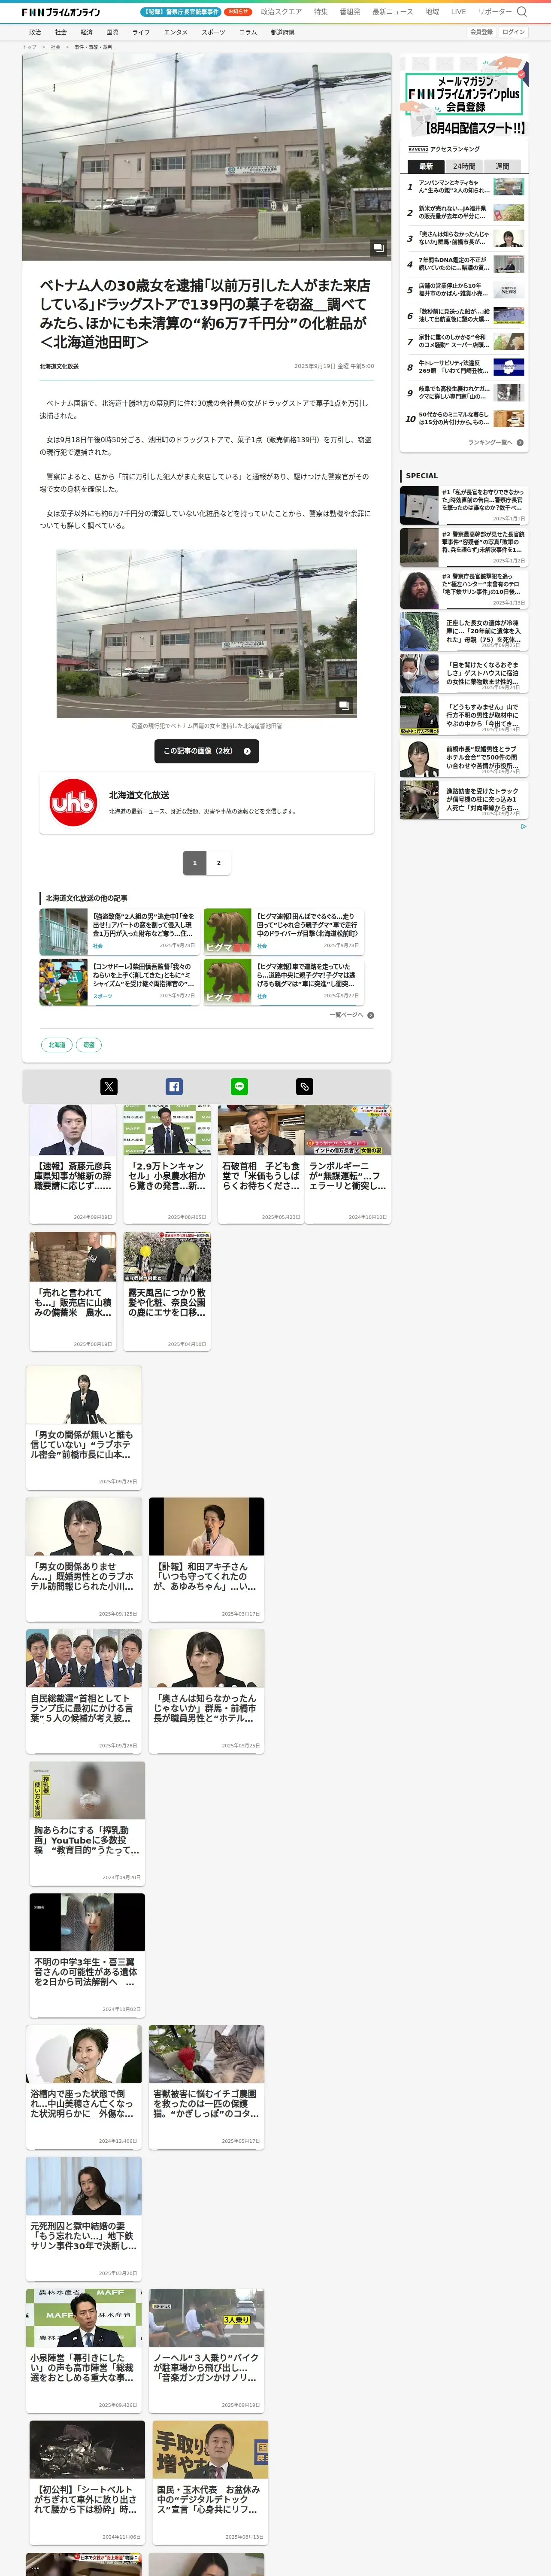Image resolution: width=551 pixels, height=2576 pixels.
Task: Select the 最新 ranking tab
Action: (x=426, y=166)
